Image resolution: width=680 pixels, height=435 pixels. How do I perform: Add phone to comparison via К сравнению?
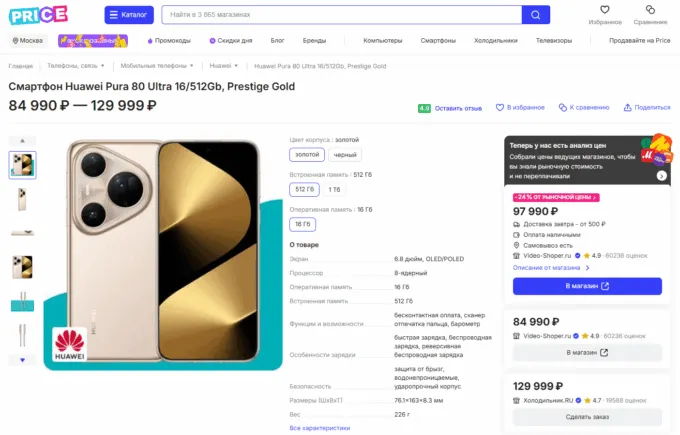[583, 107]
